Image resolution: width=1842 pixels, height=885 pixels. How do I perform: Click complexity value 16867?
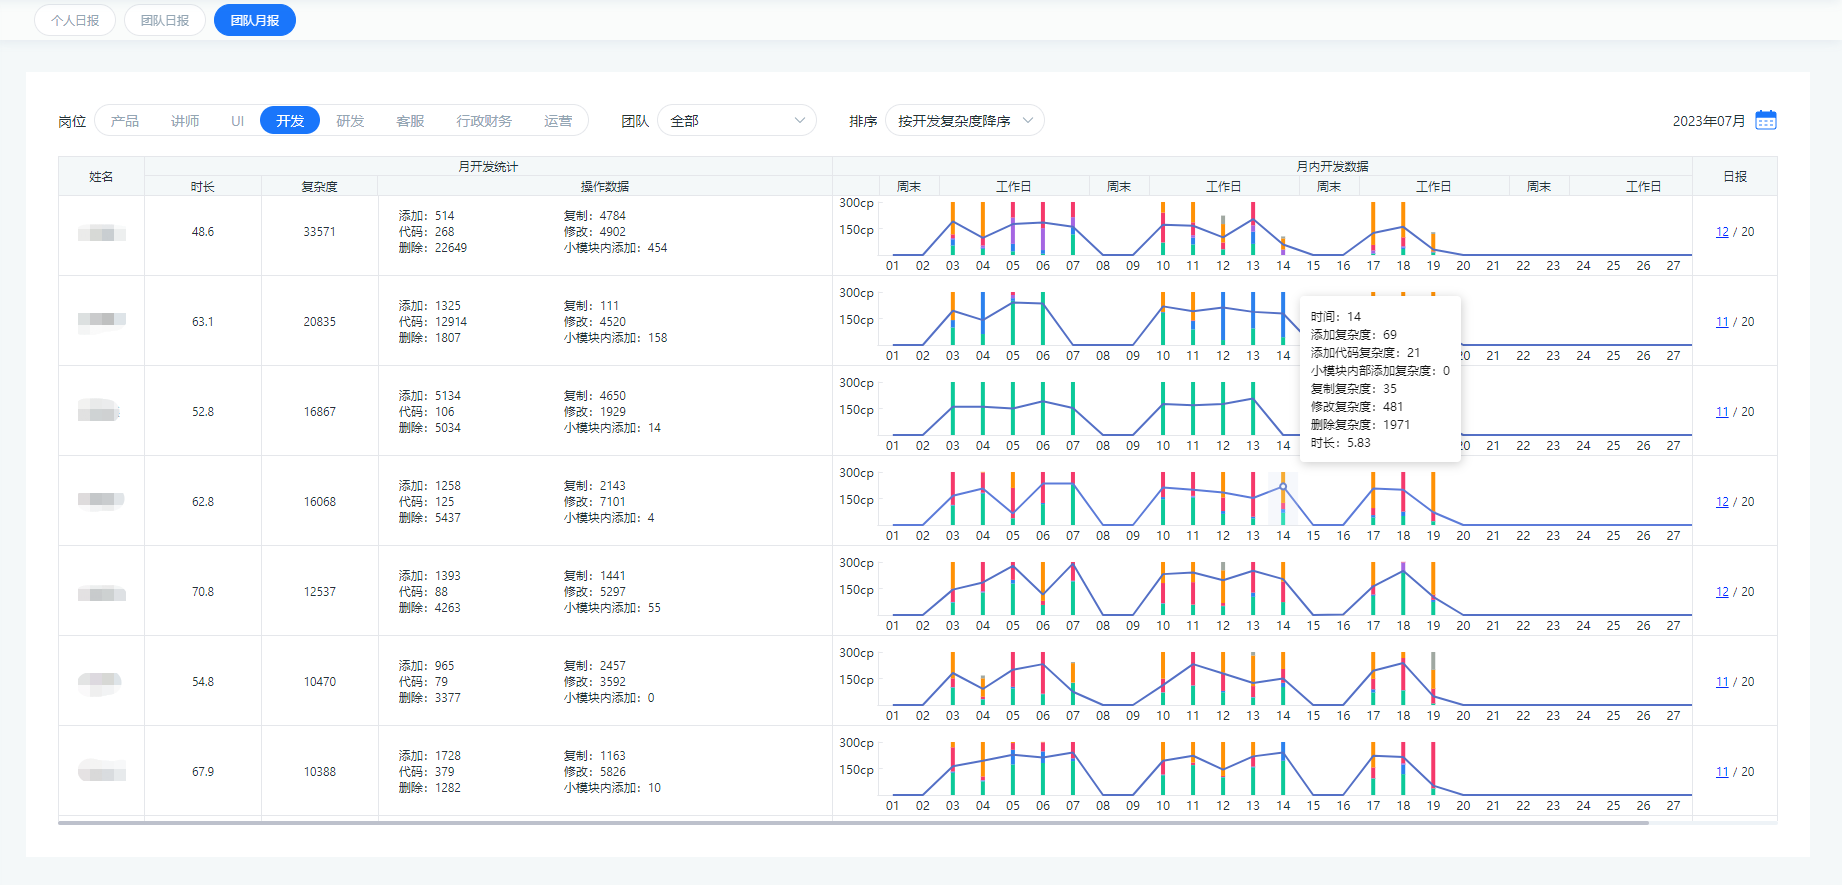(320, 412)
